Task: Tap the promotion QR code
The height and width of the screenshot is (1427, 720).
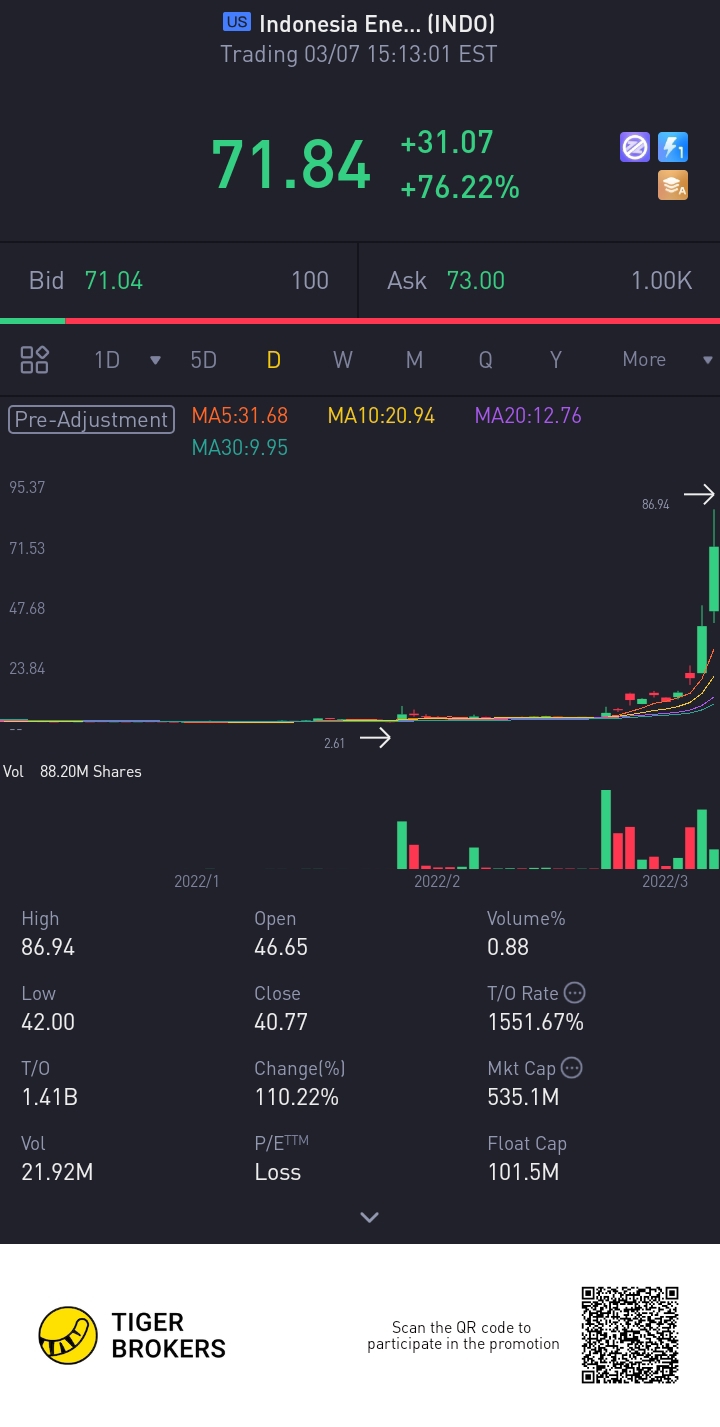Action: [x=630, y=1335]
